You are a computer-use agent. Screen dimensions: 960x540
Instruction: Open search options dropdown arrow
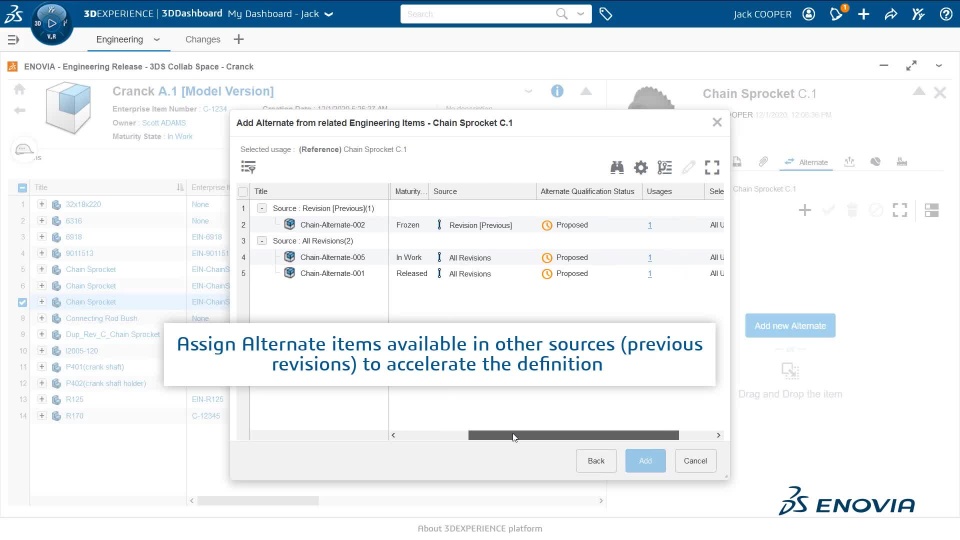(x=580, y=13)
